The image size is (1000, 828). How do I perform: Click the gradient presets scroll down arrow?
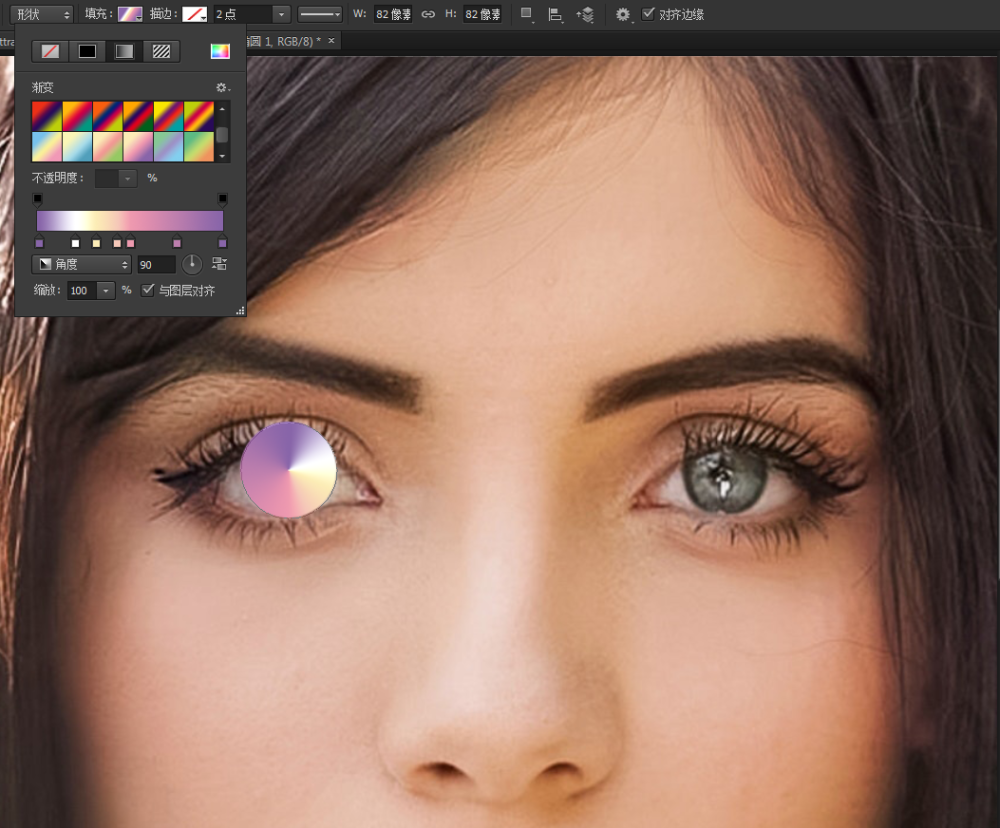click(222, 156)
